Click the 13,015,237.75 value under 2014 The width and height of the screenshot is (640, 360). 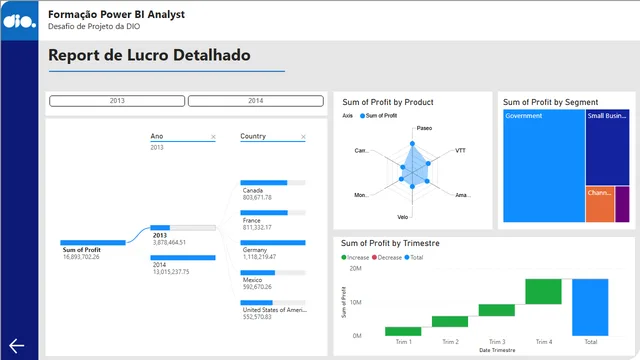(x=171, y=272)
